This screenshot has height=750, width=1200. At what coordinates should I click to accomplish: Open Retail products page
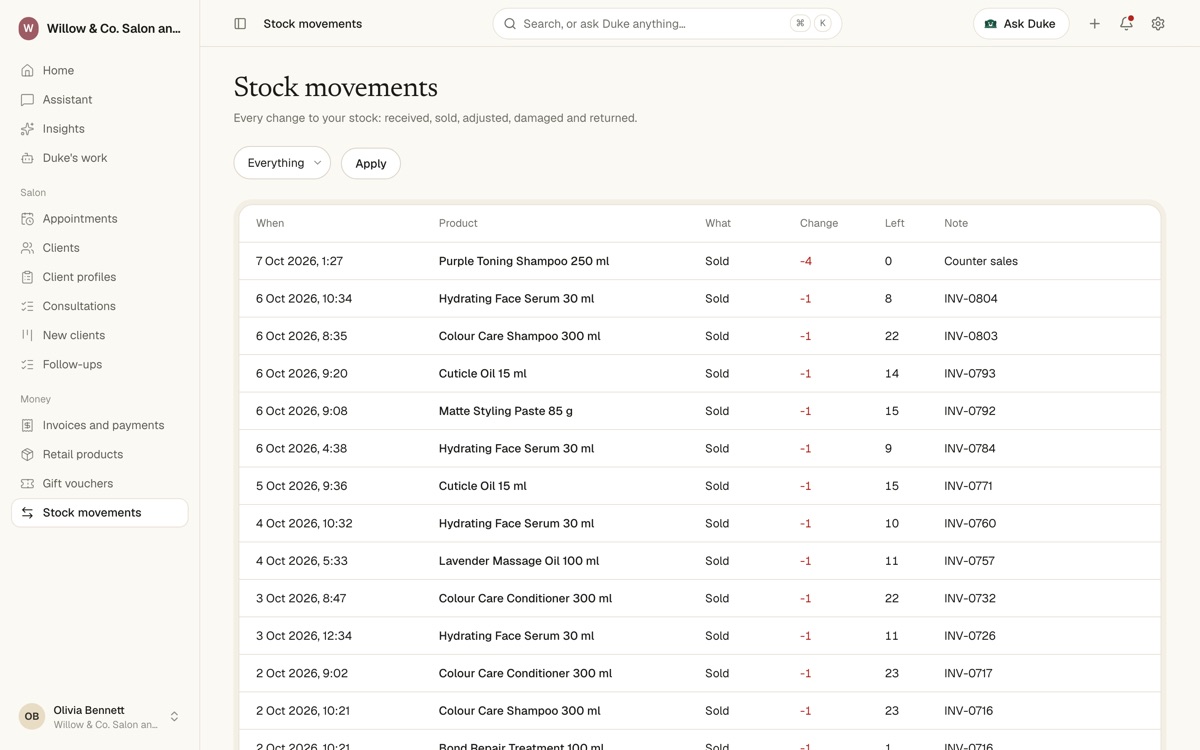click(x=100, y=454)
